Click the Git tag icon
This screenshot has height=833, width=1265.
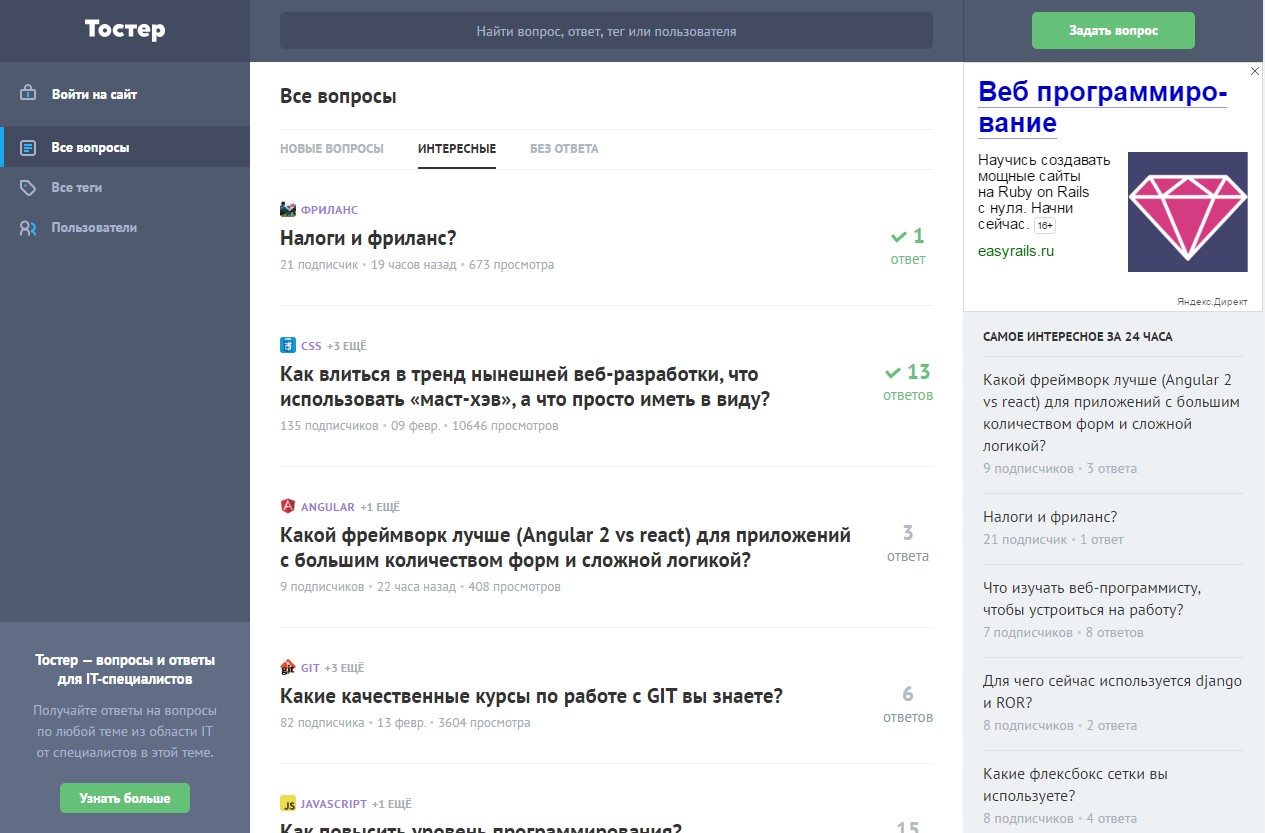tap(288, 668)
